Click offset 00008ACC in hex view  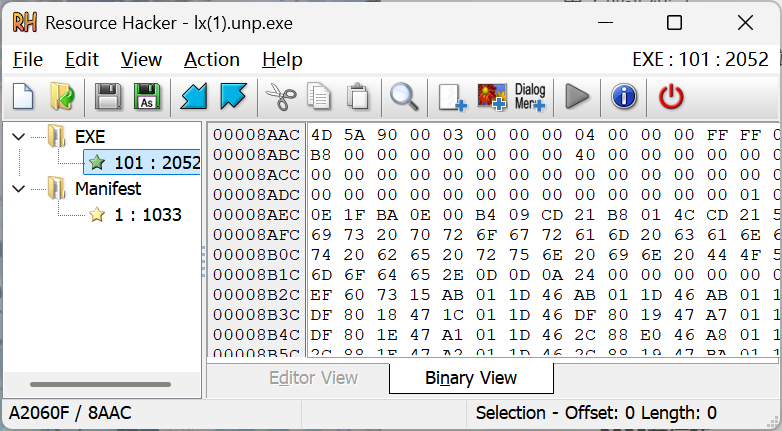pyautogui.click(x=256, y=175)
